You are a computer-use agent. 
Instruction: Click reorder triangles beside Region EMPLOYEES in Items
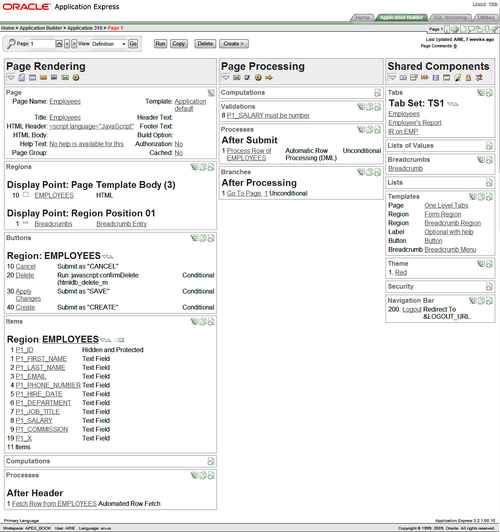(105, 340)
